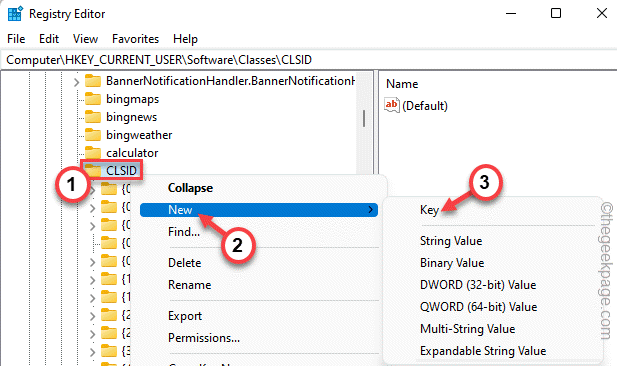Open the Edit menu
Viewport: 617px width, 366px height.
pos(49,39)
